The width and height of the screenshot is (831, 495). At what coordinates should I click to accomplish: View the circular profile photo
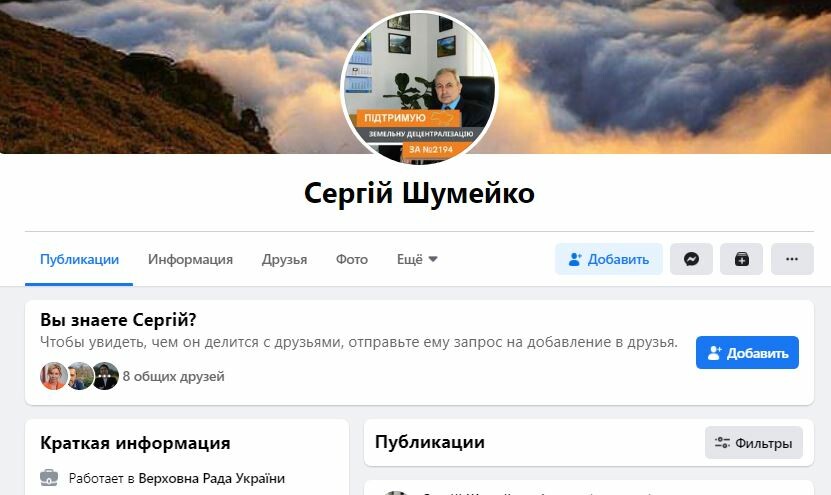419,87
